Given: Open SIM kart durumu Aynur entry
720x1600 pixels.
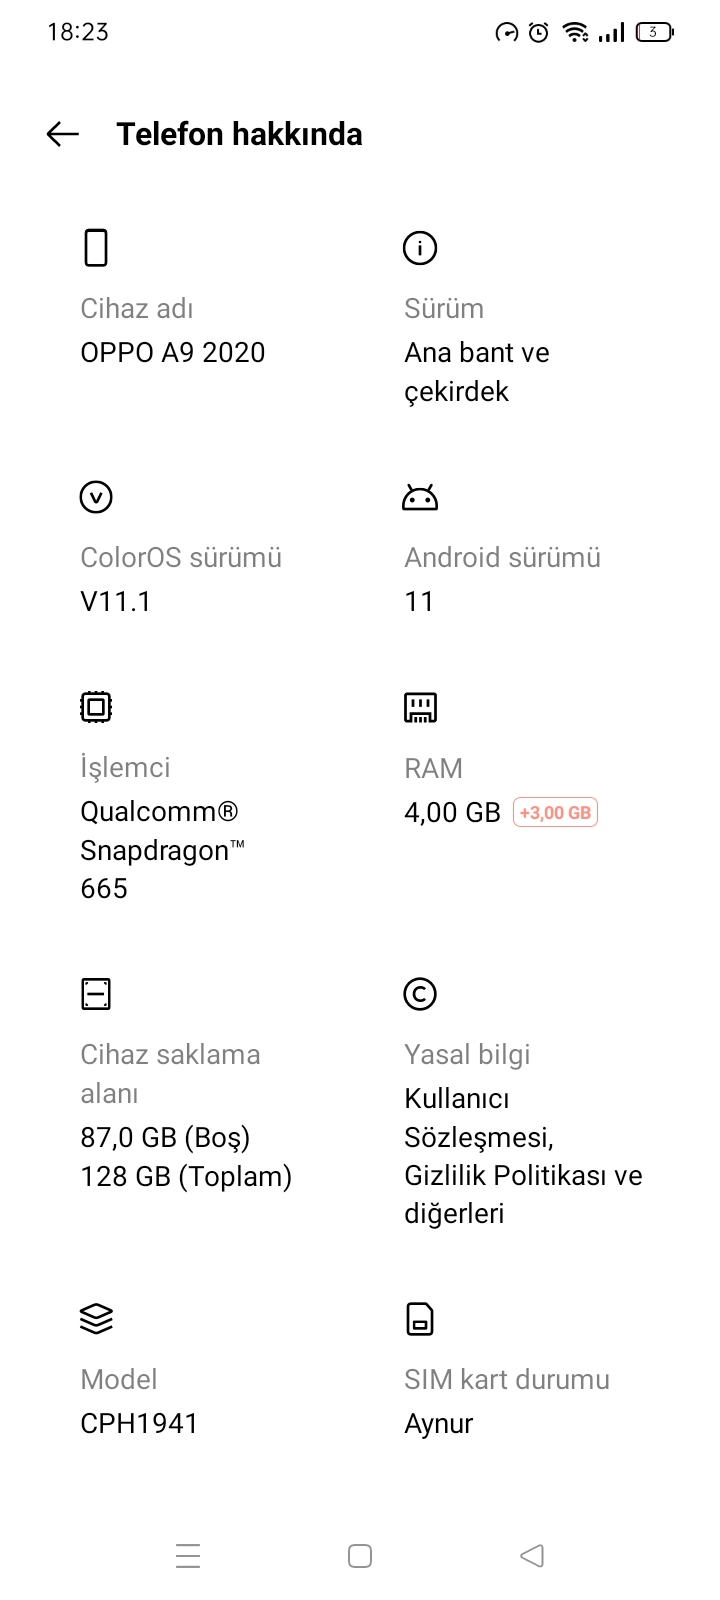Looking at the screenshot, I should [507, 1400].
